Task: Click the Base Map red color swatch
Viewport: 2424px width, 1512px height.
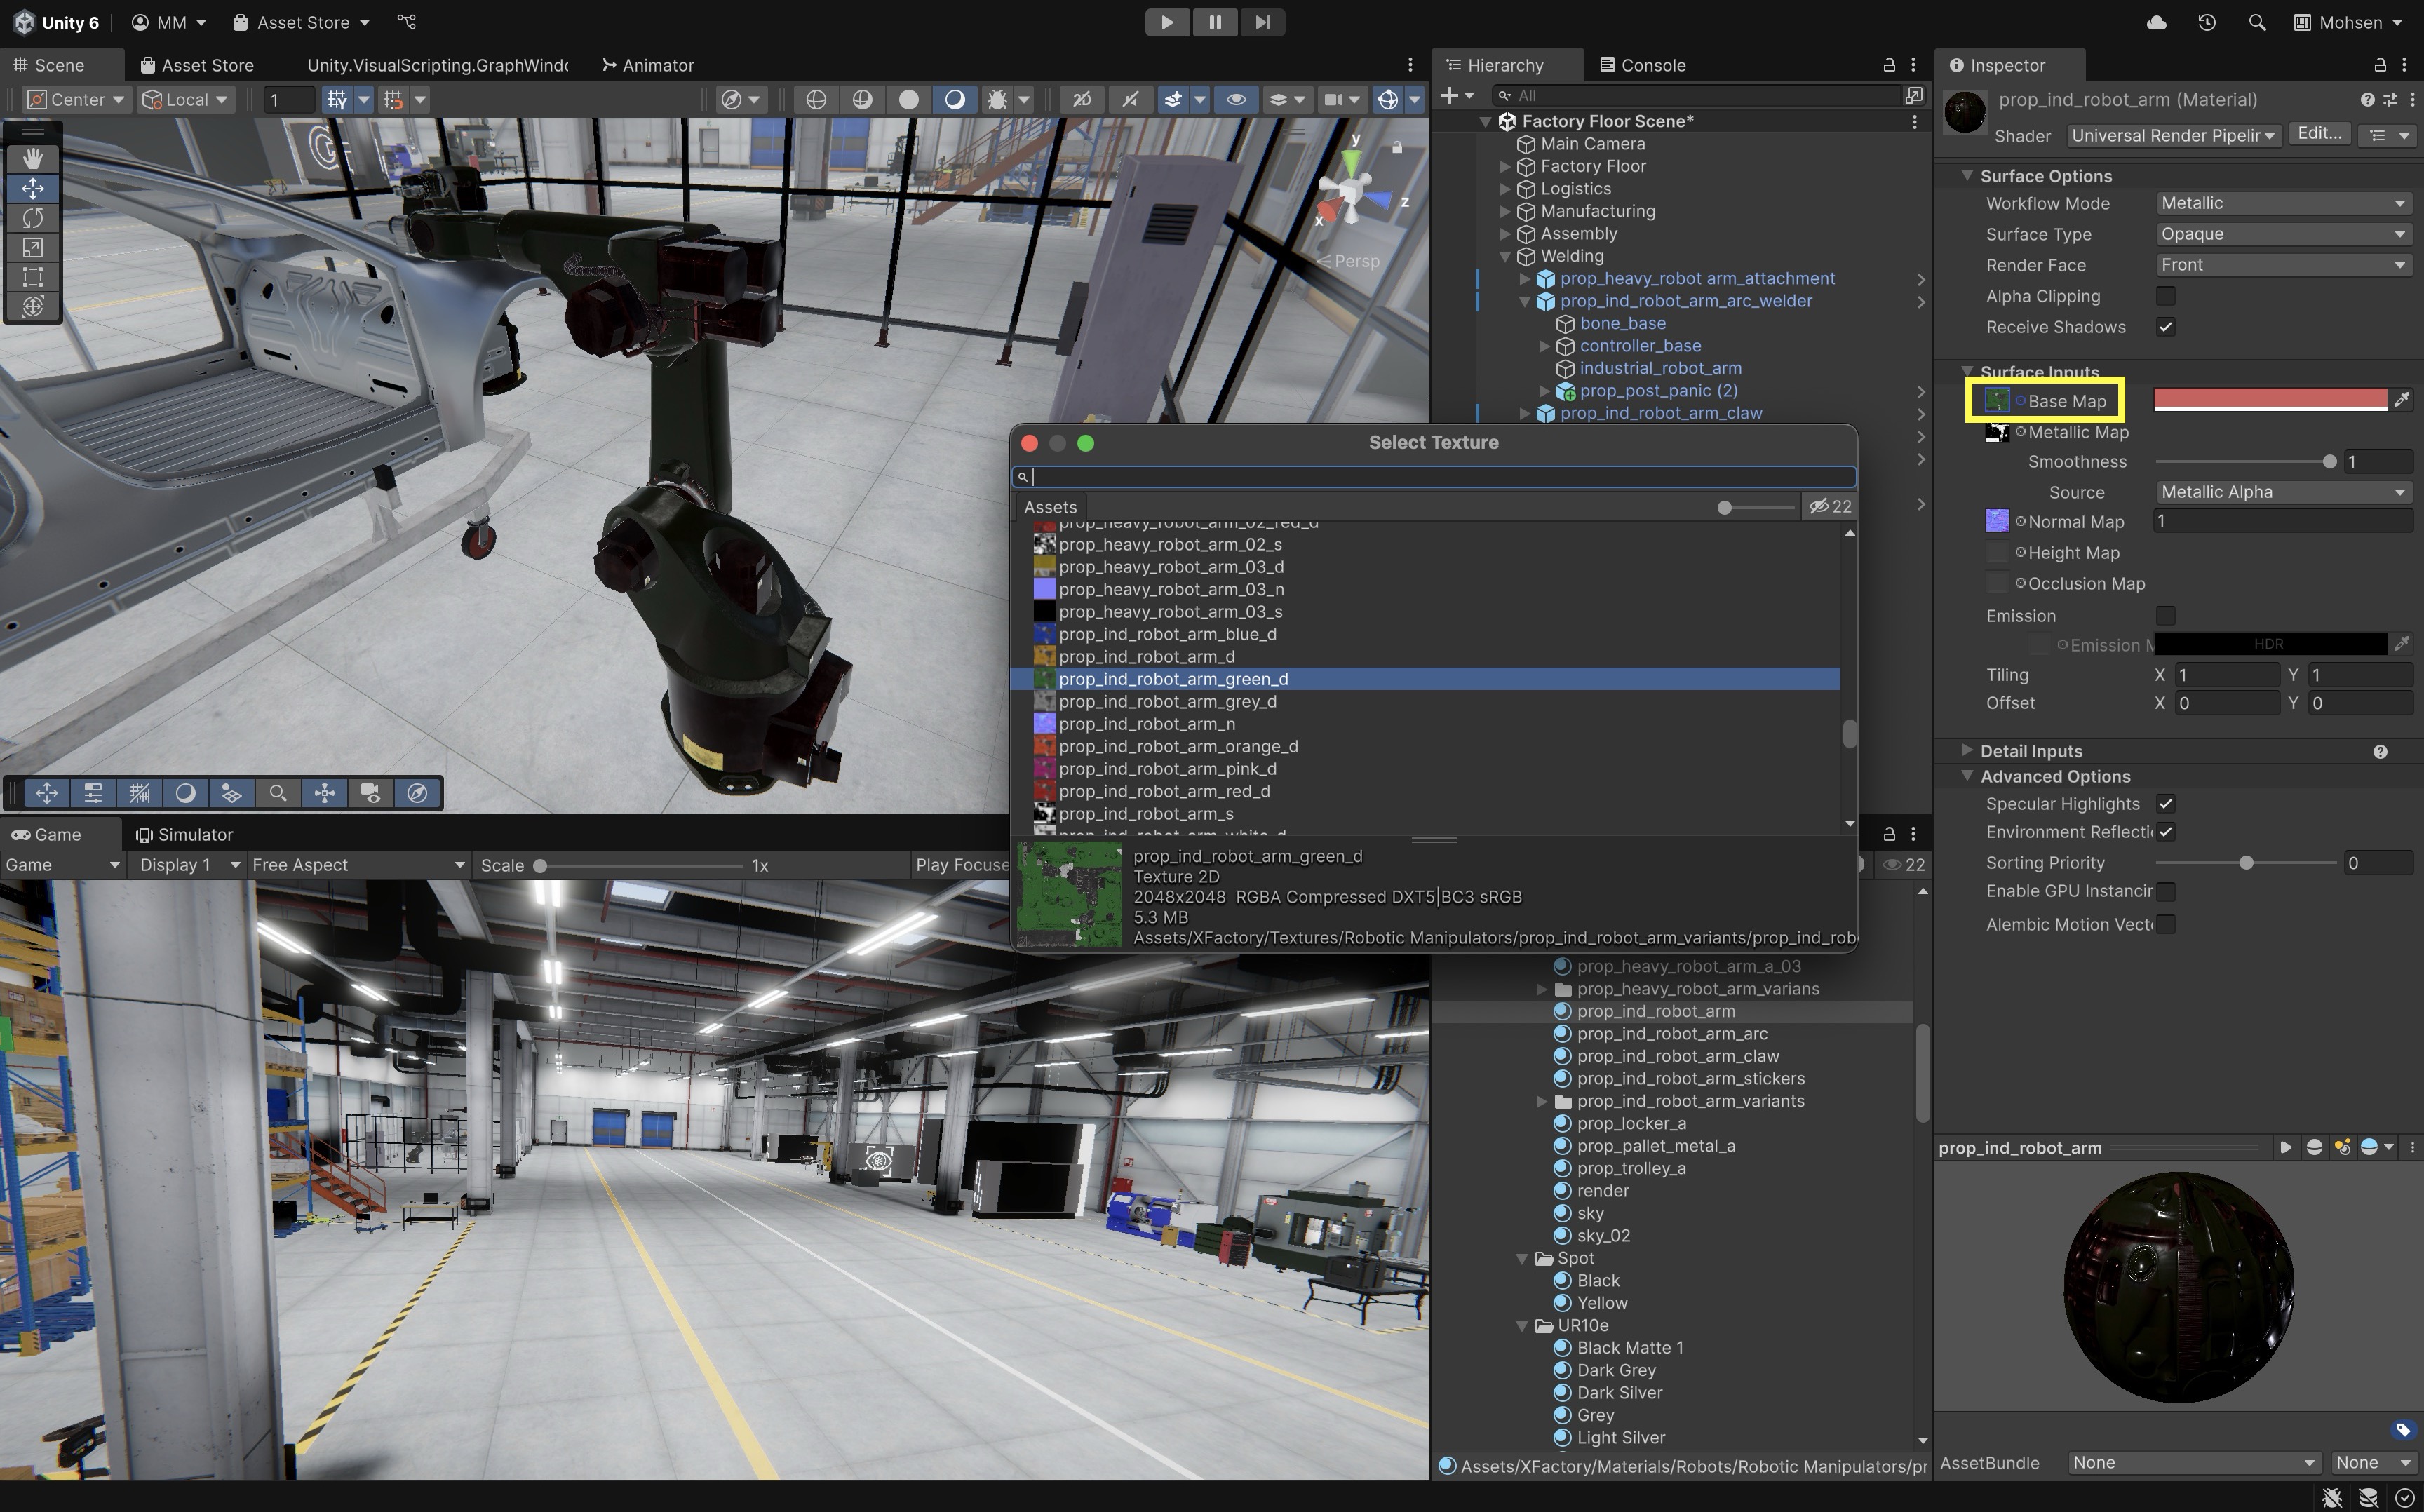Action: pos(2269,400)
